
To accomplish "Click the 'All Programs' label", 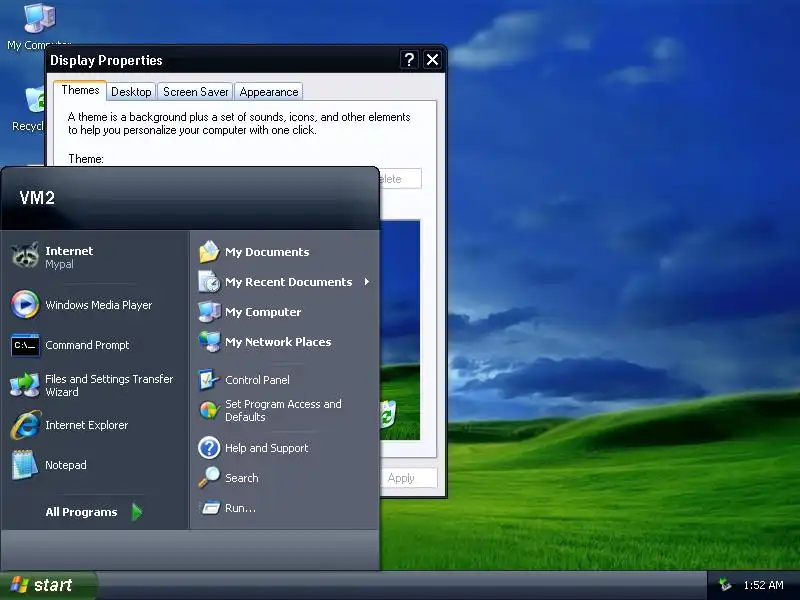I will [x=81, y=512].
